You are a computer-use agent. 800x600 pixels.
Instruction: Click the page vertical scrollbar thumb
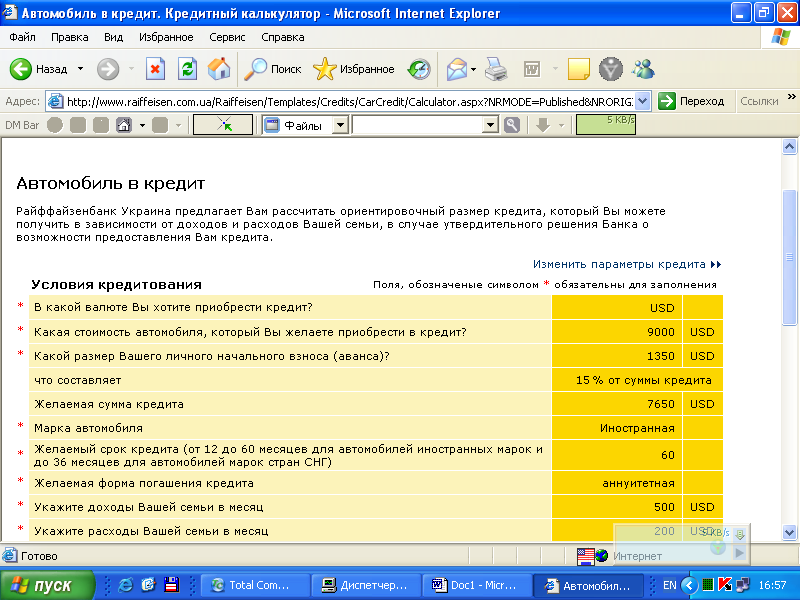789,255
